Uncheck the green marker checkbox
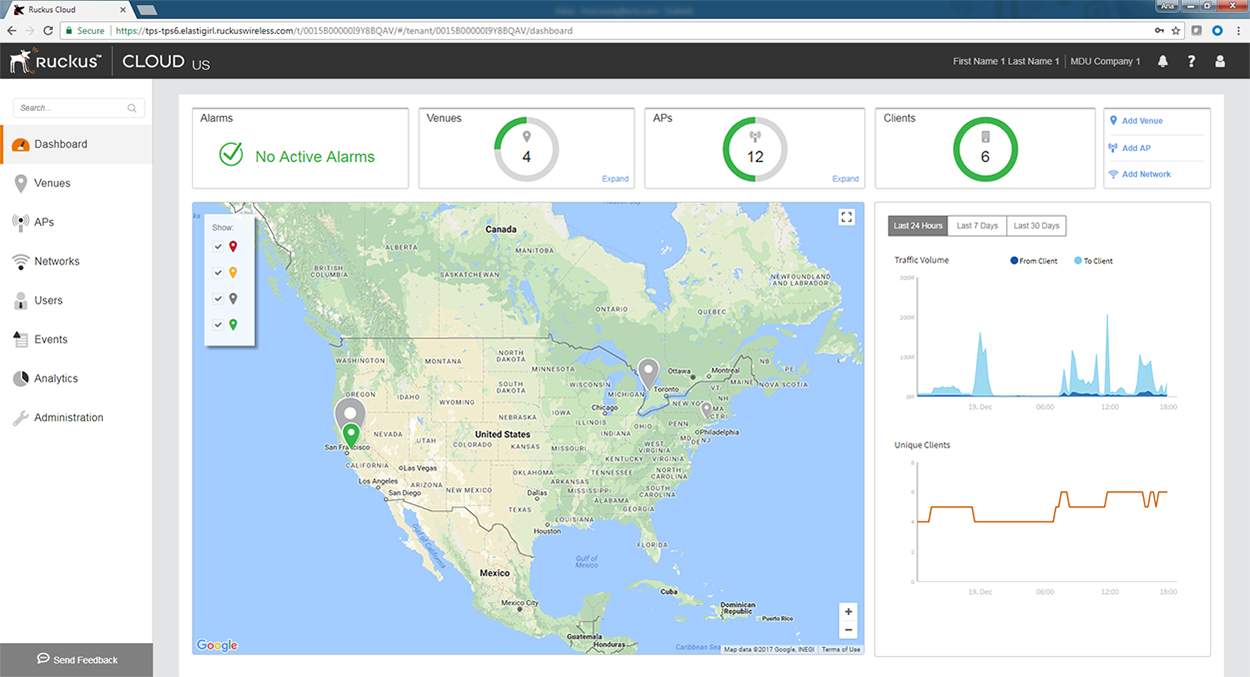Screen dimensions: 1250x677 point(218,324)
